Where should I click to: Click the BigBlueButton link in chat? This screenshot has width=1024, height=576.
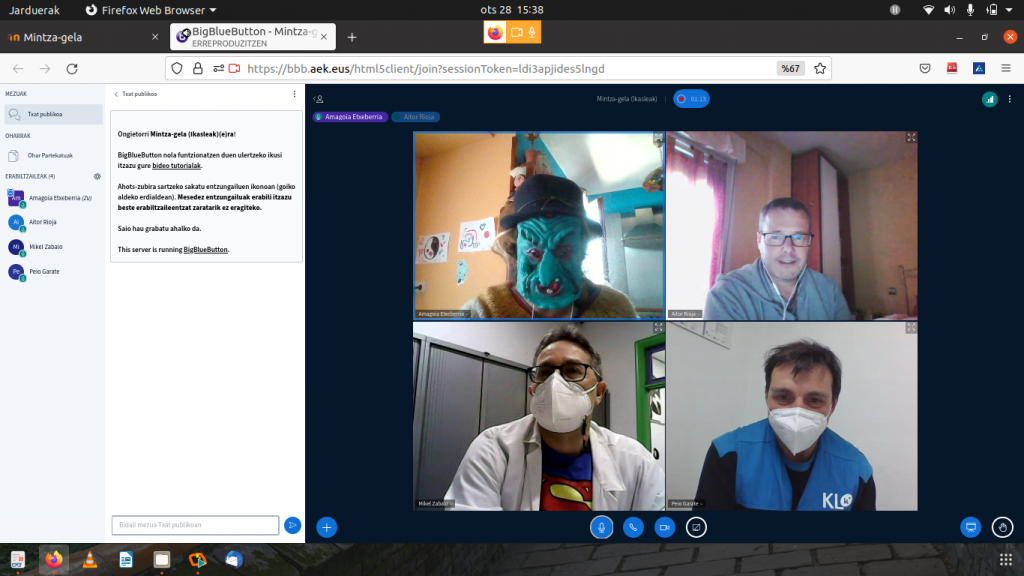pos(205,249)
